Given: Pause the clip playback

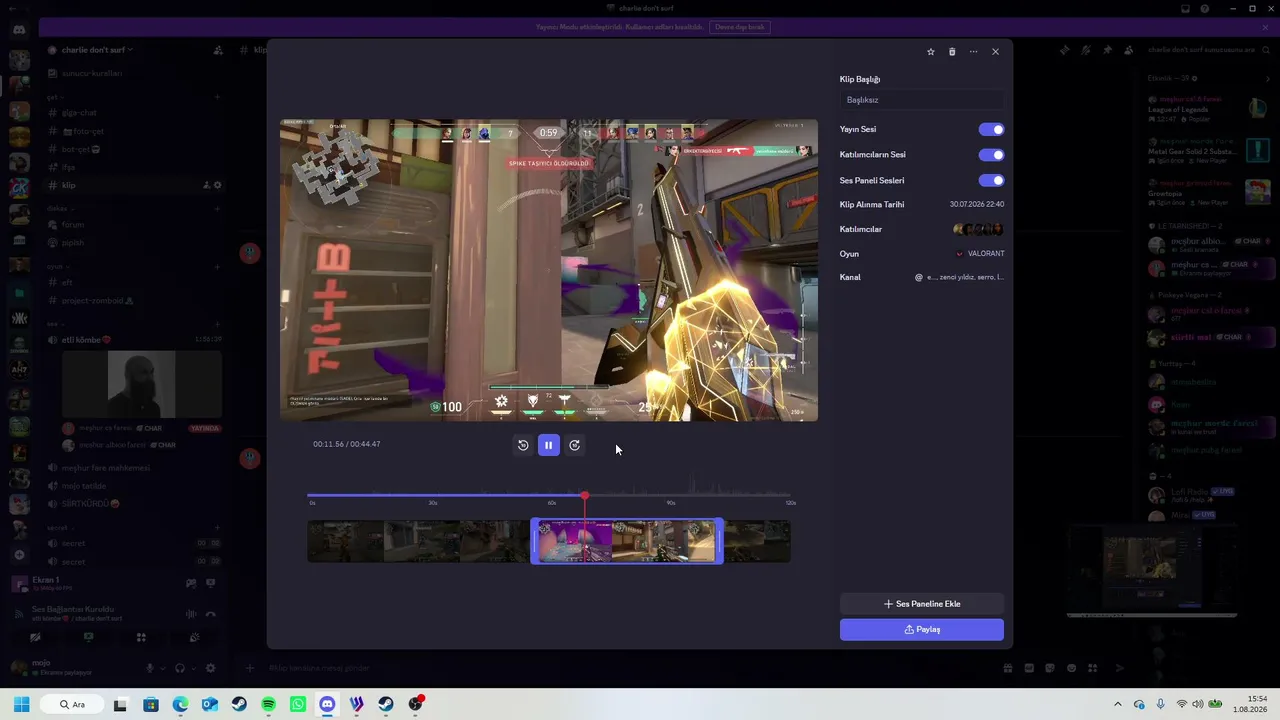Looking at the screenshot, I should click(x=548, y=445).
